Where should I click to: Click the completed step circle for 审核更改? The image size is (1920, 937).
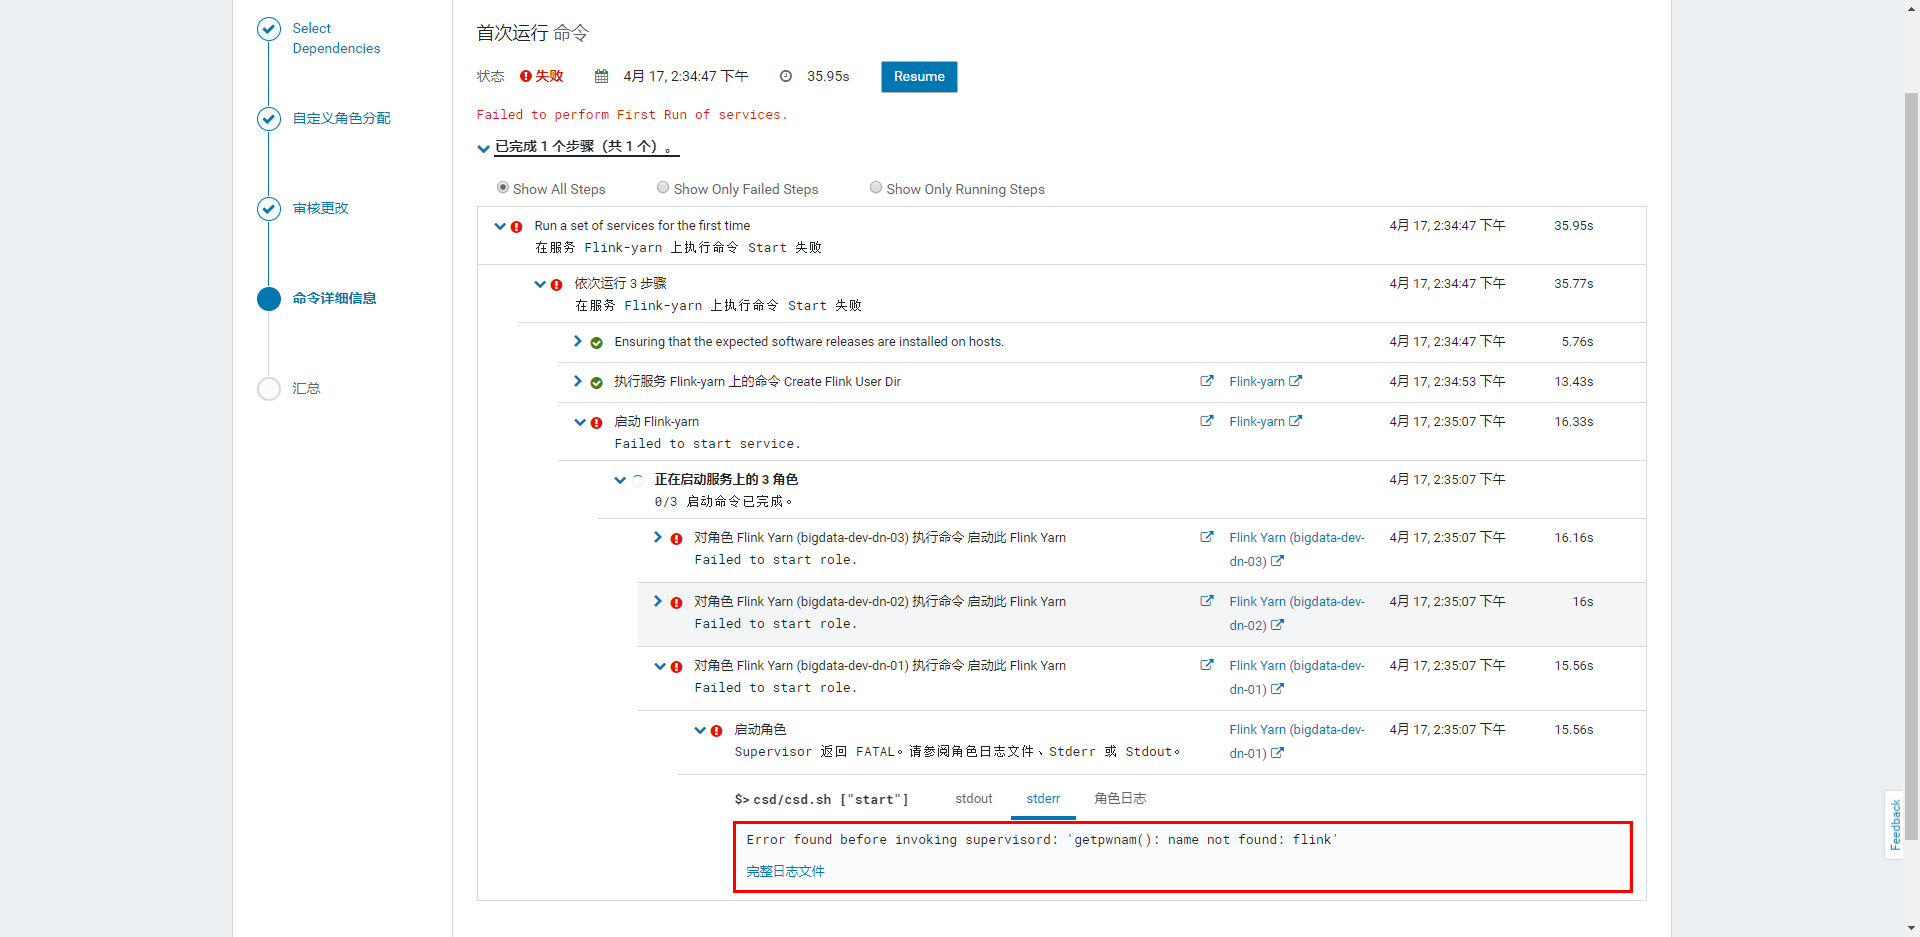pos(268,209)
